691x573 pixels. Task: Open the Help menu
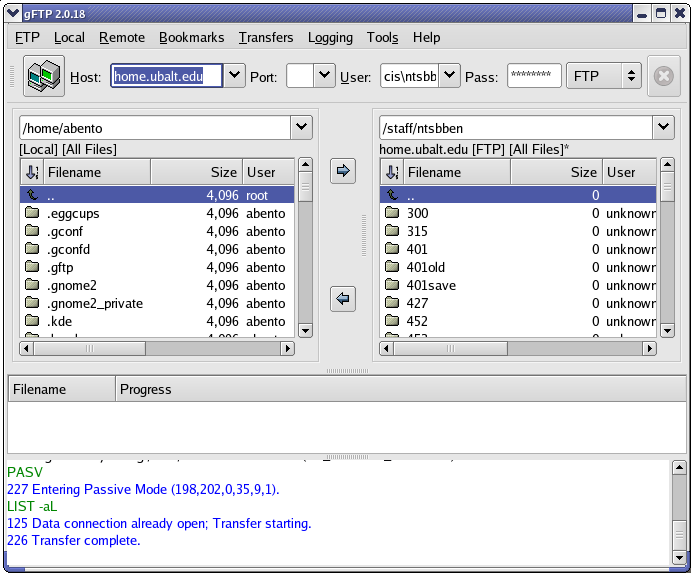[427, 37]
